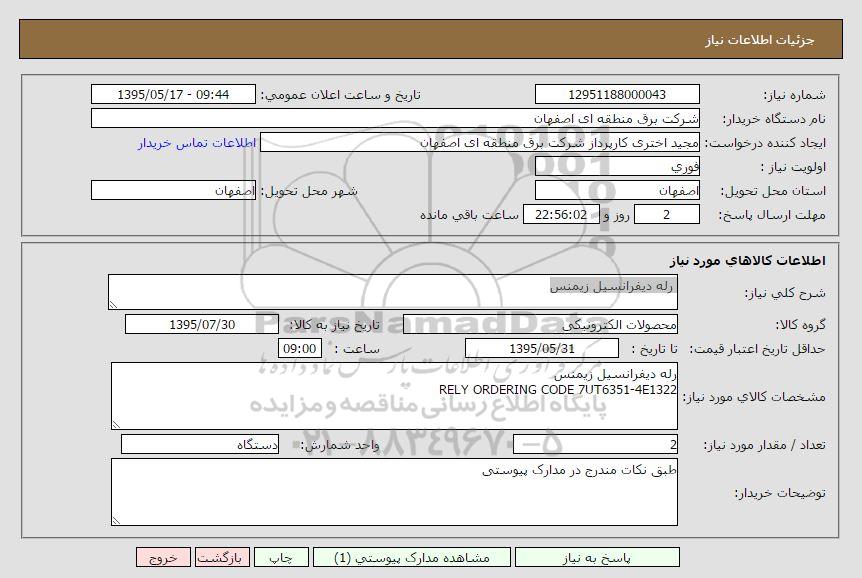Click the label مشخصات کالاي مورد نیاز
Viewport: 862px width, 578px height.
point(754,397)
